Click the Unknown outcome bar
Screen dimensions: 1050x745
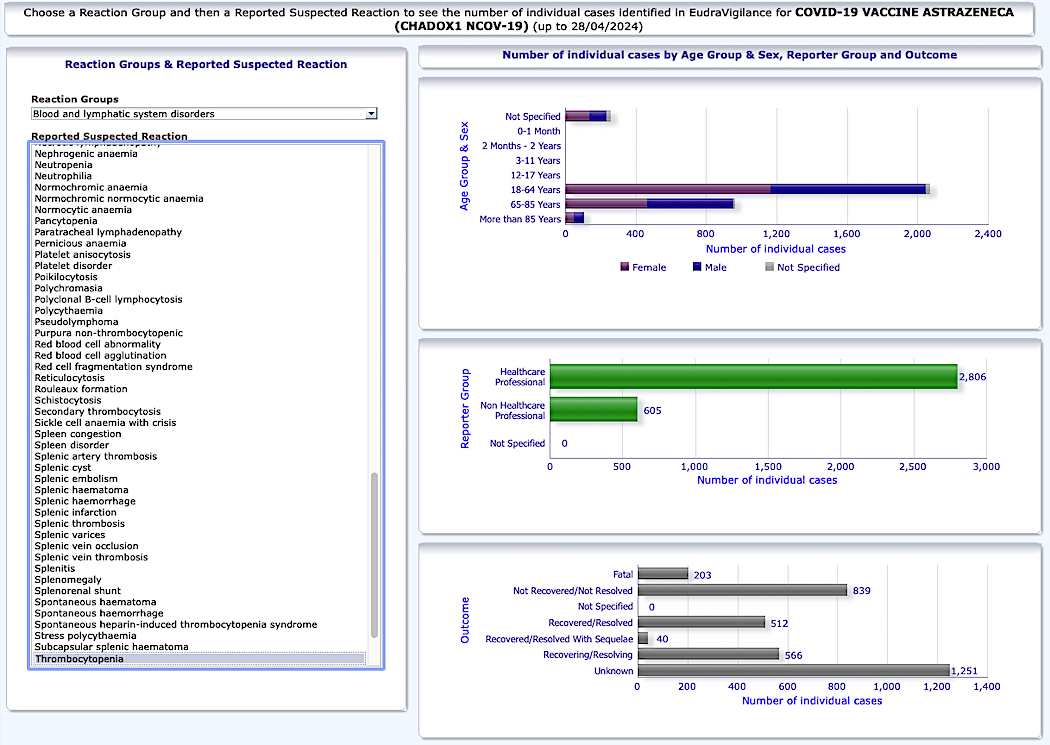click(794, 671)
